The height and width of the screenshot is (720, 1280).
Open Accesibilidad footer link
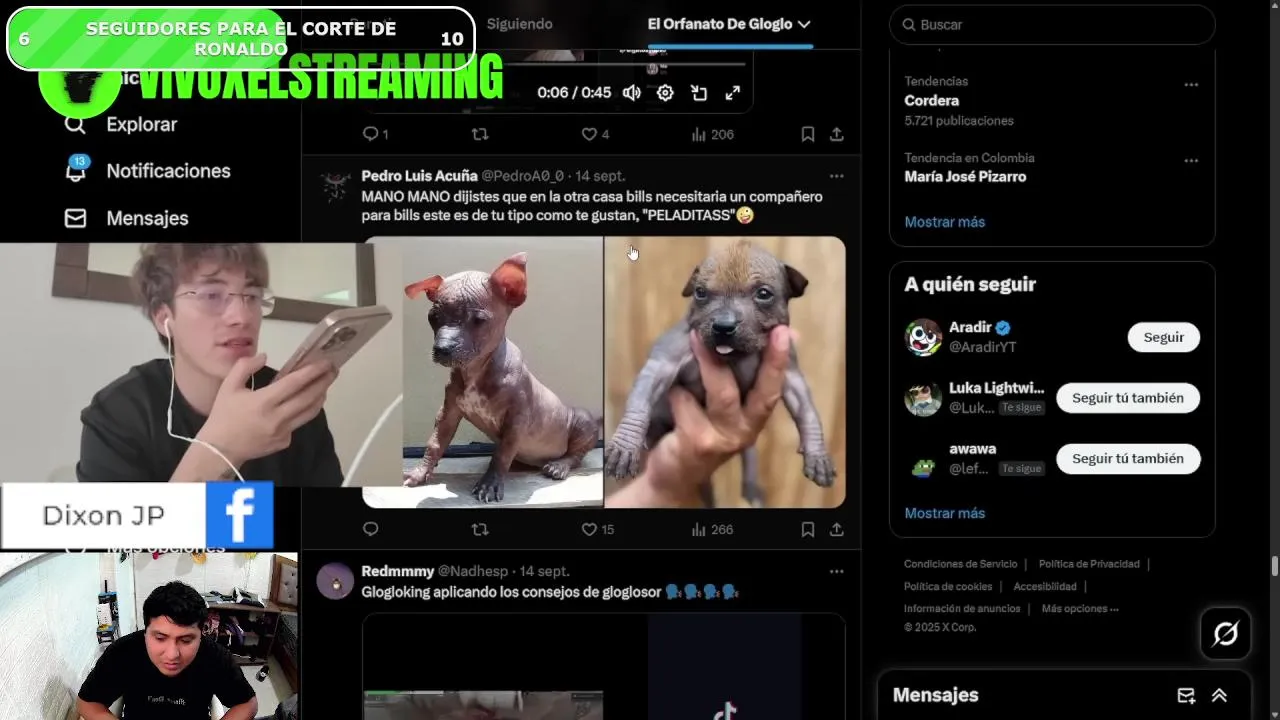tap(1045, 587)
